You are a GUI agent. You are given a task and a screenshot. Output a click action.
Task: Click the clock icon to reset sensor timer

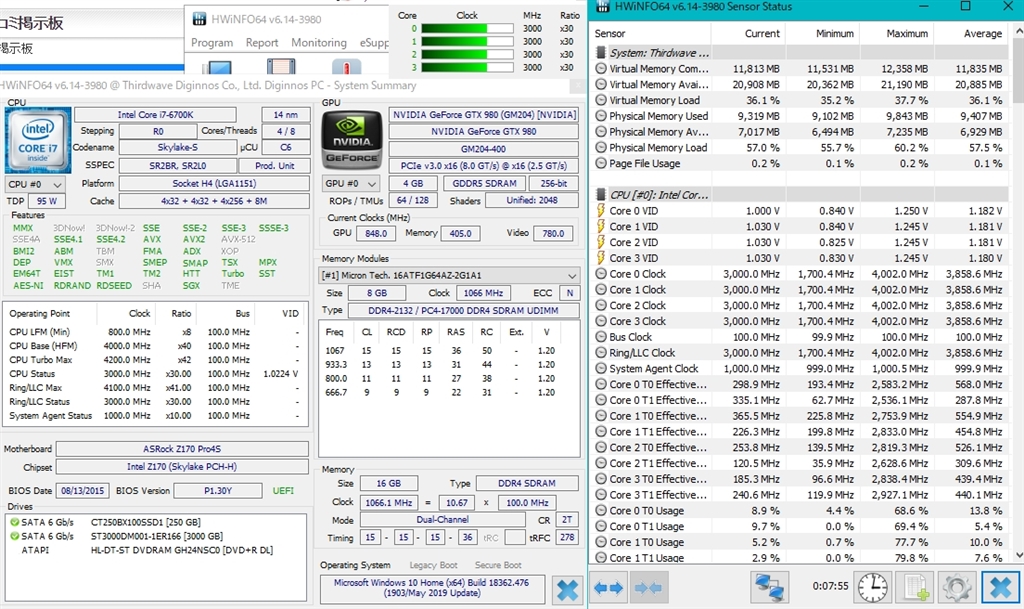coord(872,587)
